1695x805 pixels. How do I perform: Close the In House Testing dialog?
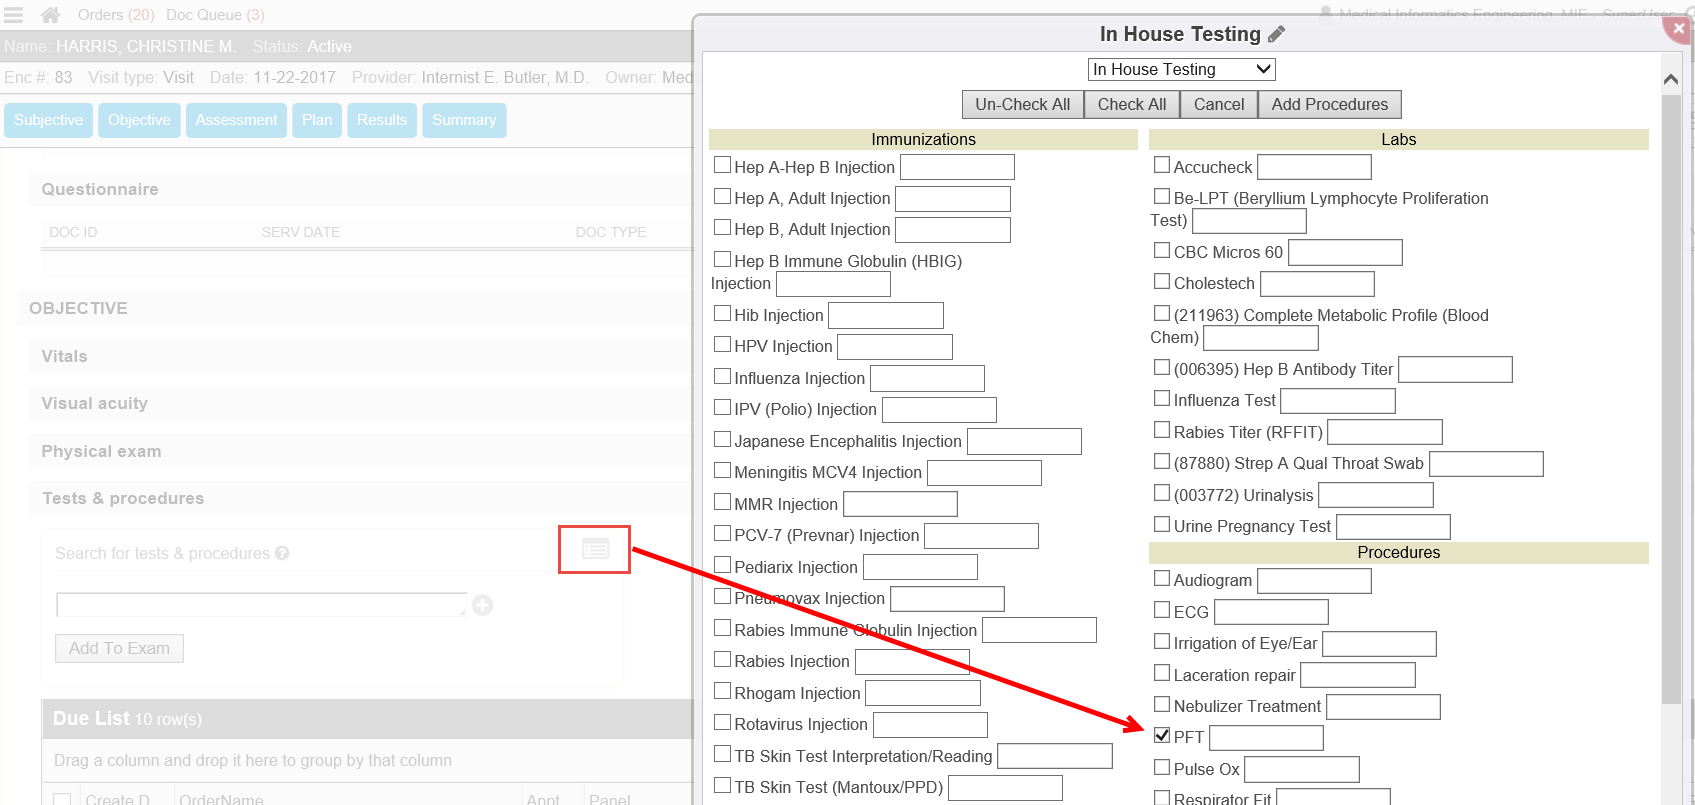coord(1678,29)
